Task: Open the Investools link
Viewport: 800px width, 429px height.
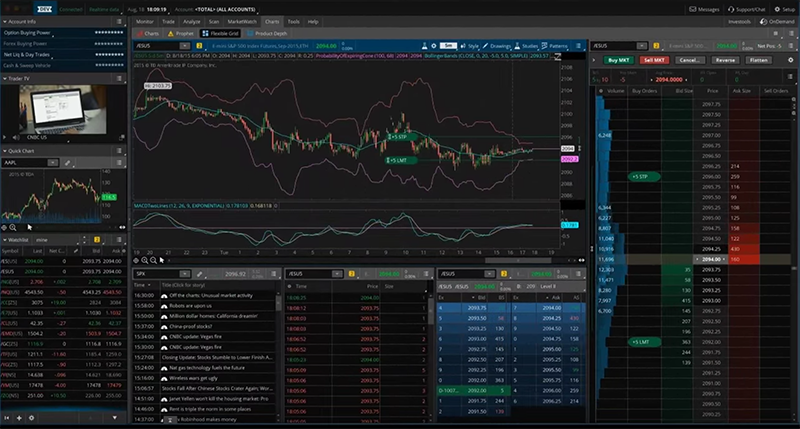Action: coord(739,21)
